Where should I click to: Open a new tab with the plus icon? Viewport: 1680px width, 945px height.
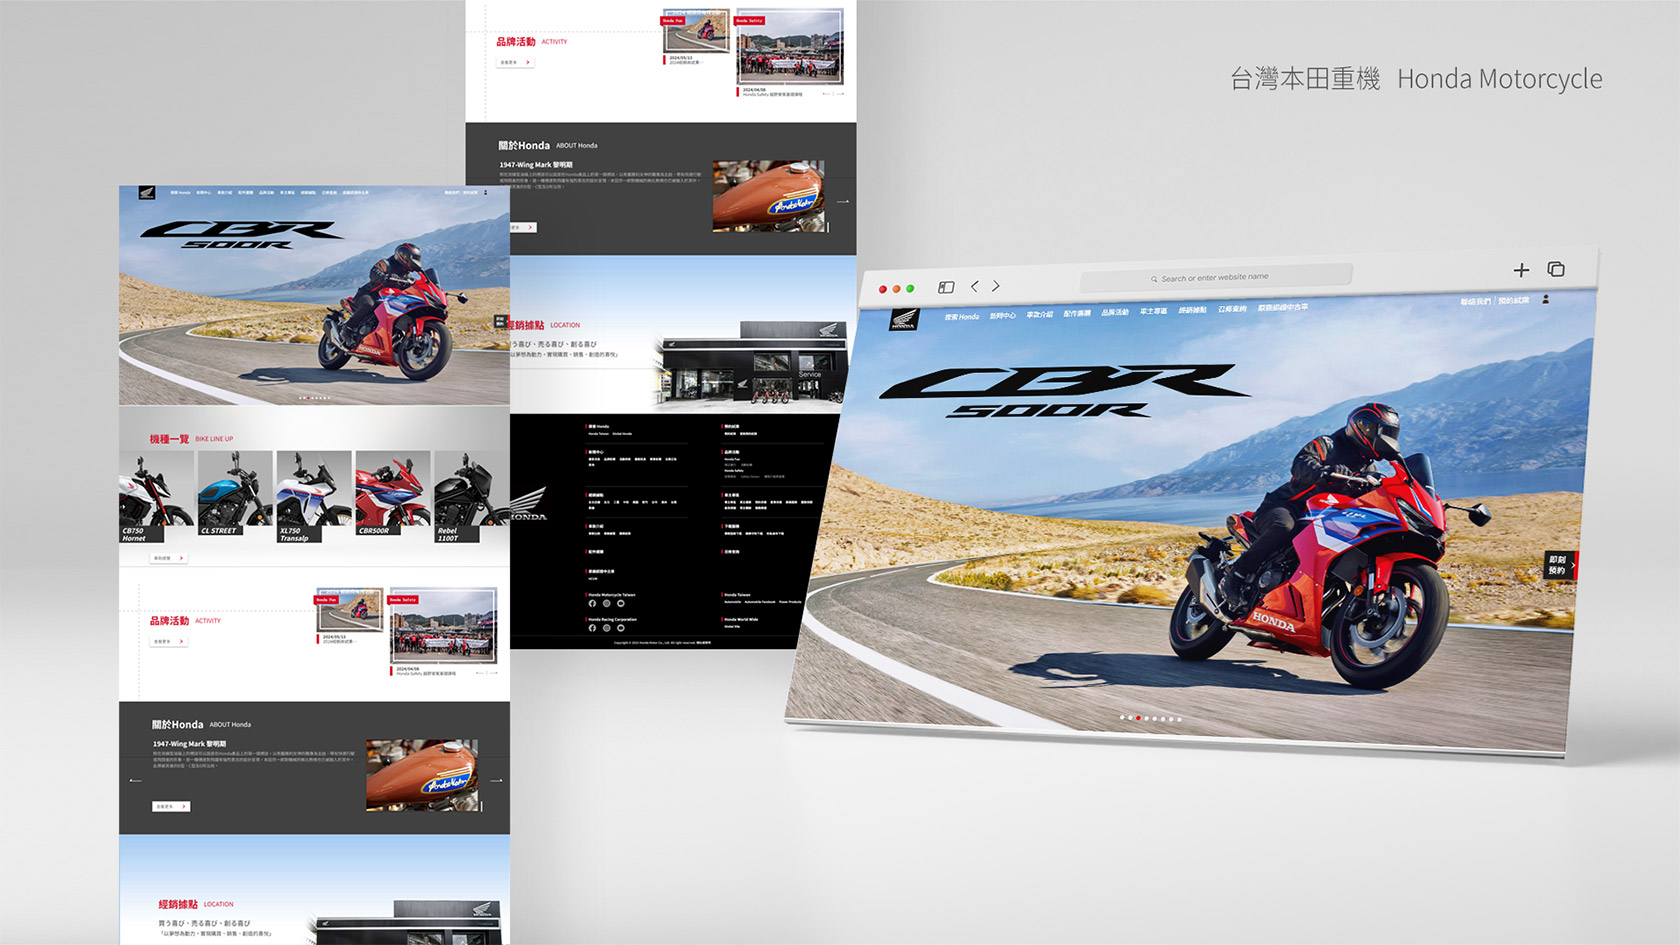point(1521,270)
